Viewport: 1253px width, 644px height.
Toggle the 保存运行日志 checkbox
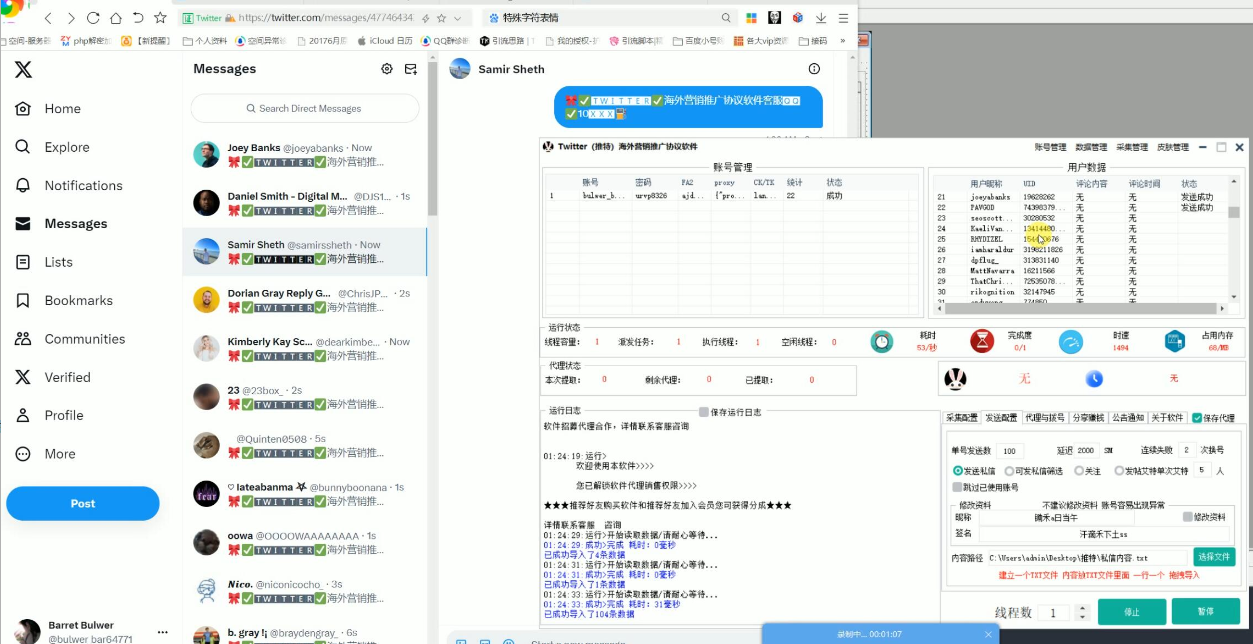coord(704,412)
